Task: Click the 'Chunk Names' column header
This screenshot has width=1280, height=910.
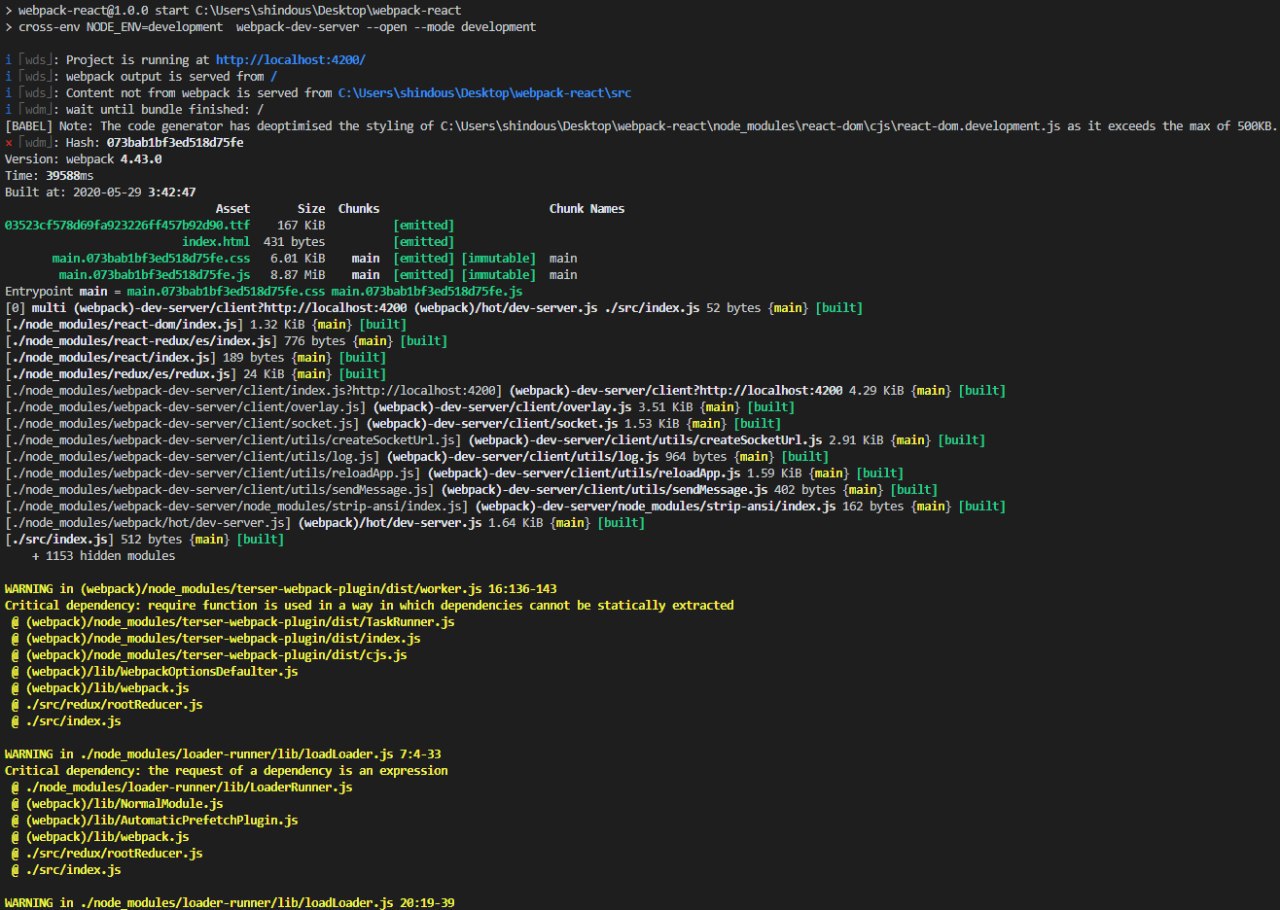Action: (587, 209)
